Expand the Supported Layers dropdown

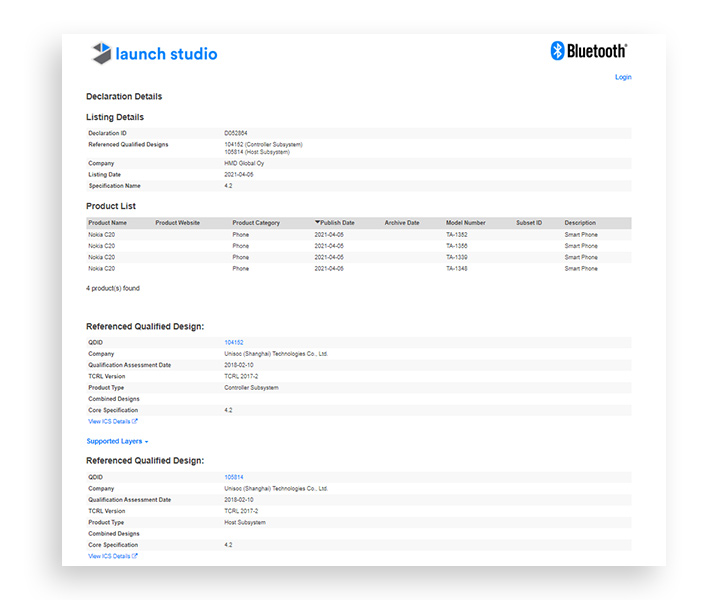[117, 441]
